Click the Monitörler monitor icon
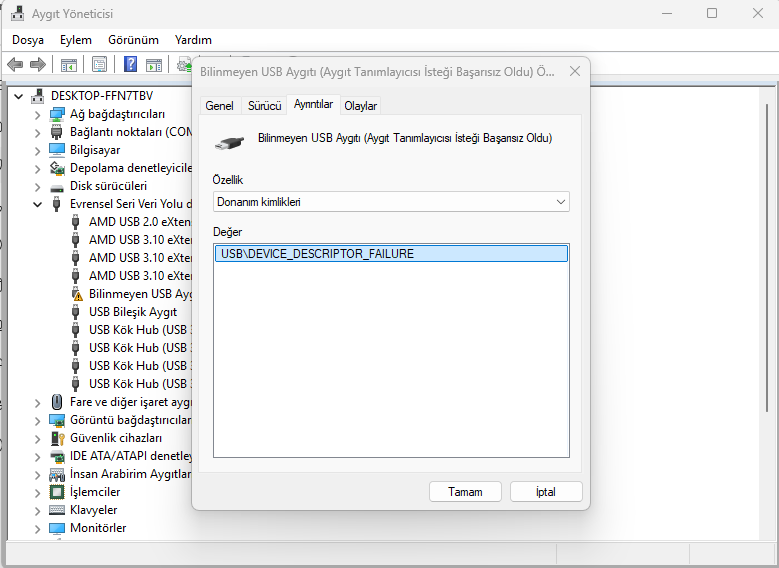Viewport: 779px width, 568px height. tap(57, 528)
